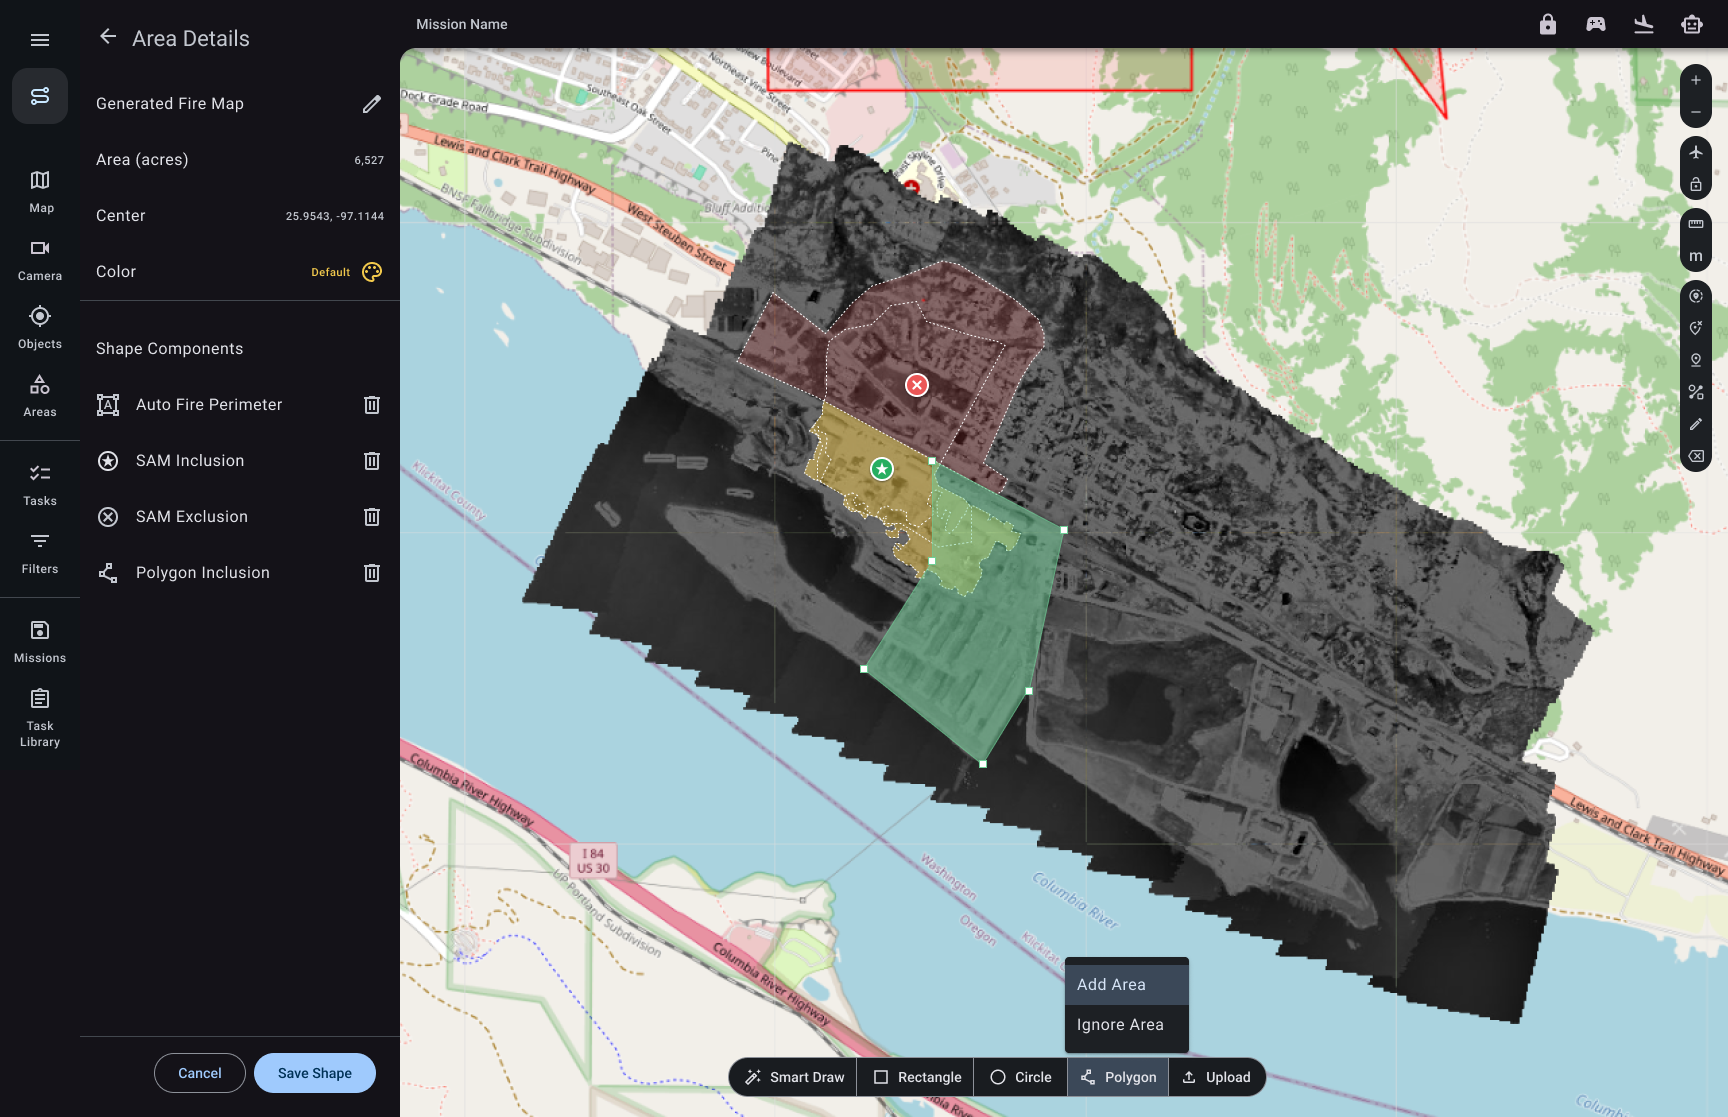Select Auto Fire Perimeter row
Screen dimensions: 1728x1117
pos(240,405)
